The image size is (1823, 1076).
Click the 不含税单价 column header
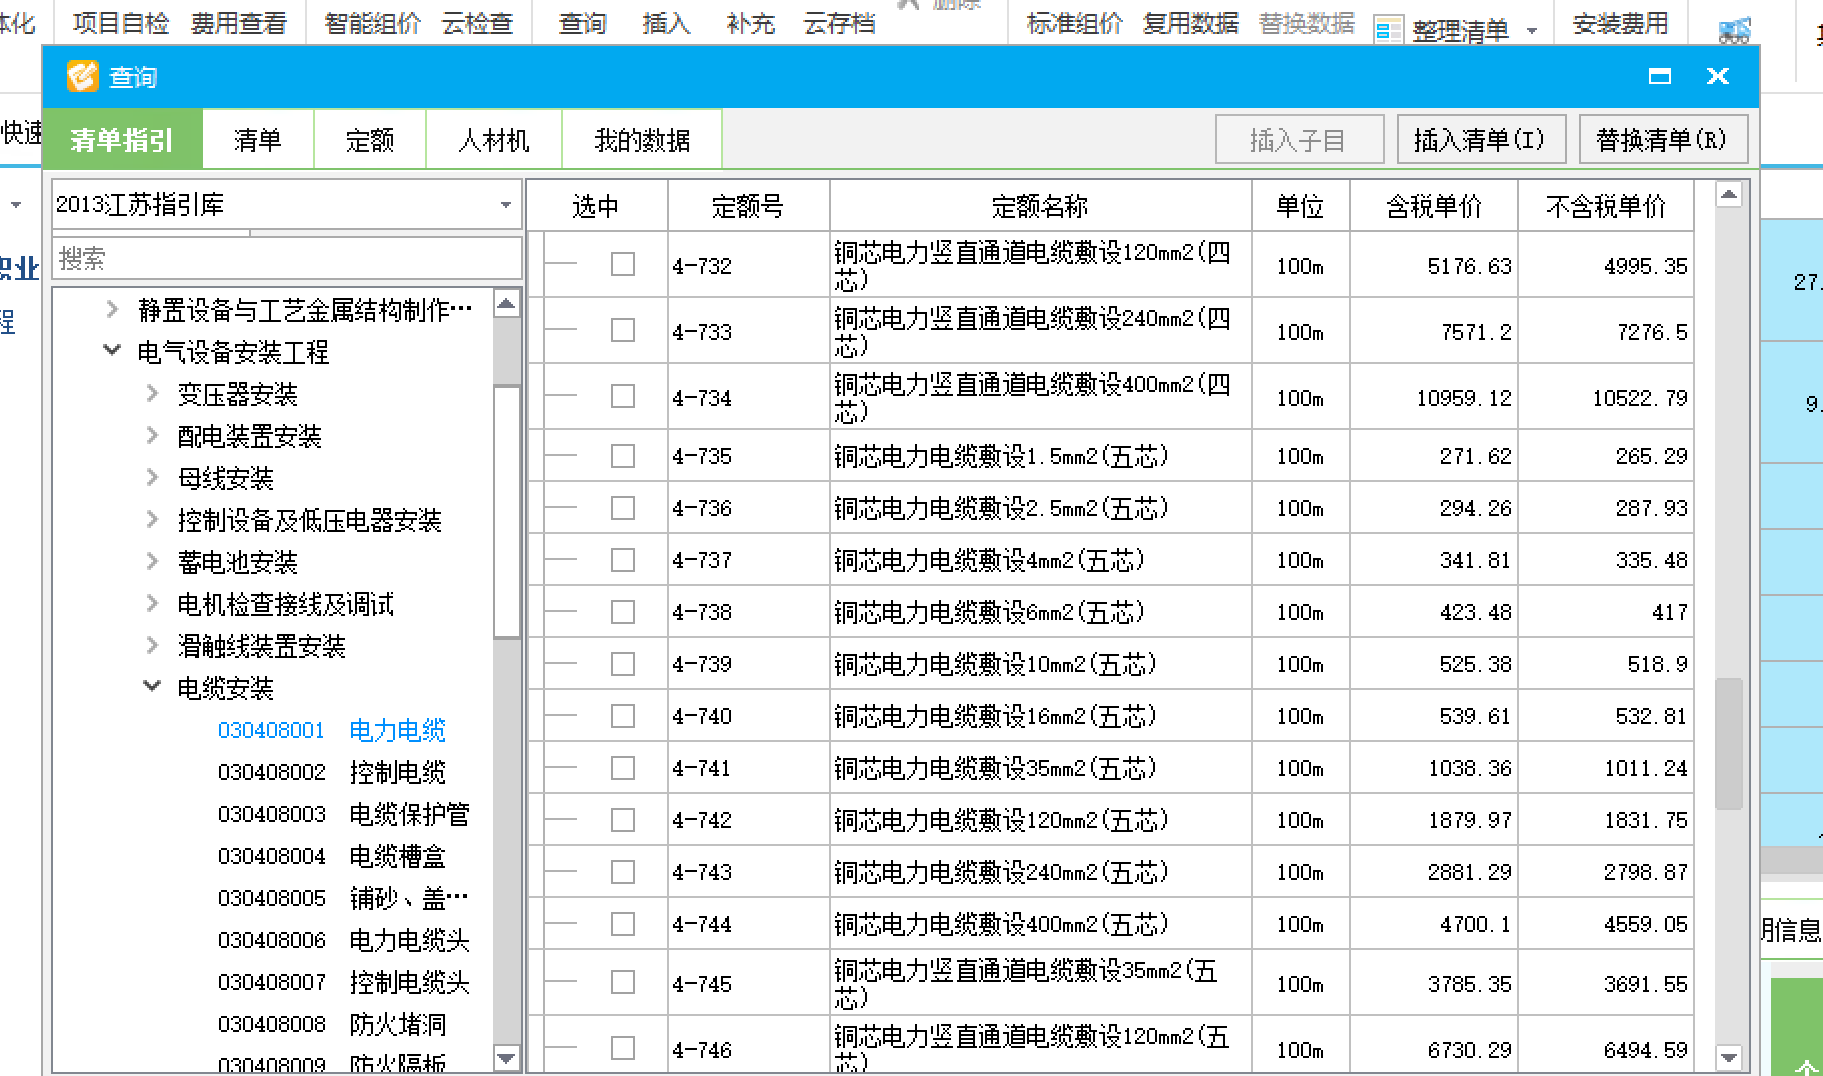1606,206
